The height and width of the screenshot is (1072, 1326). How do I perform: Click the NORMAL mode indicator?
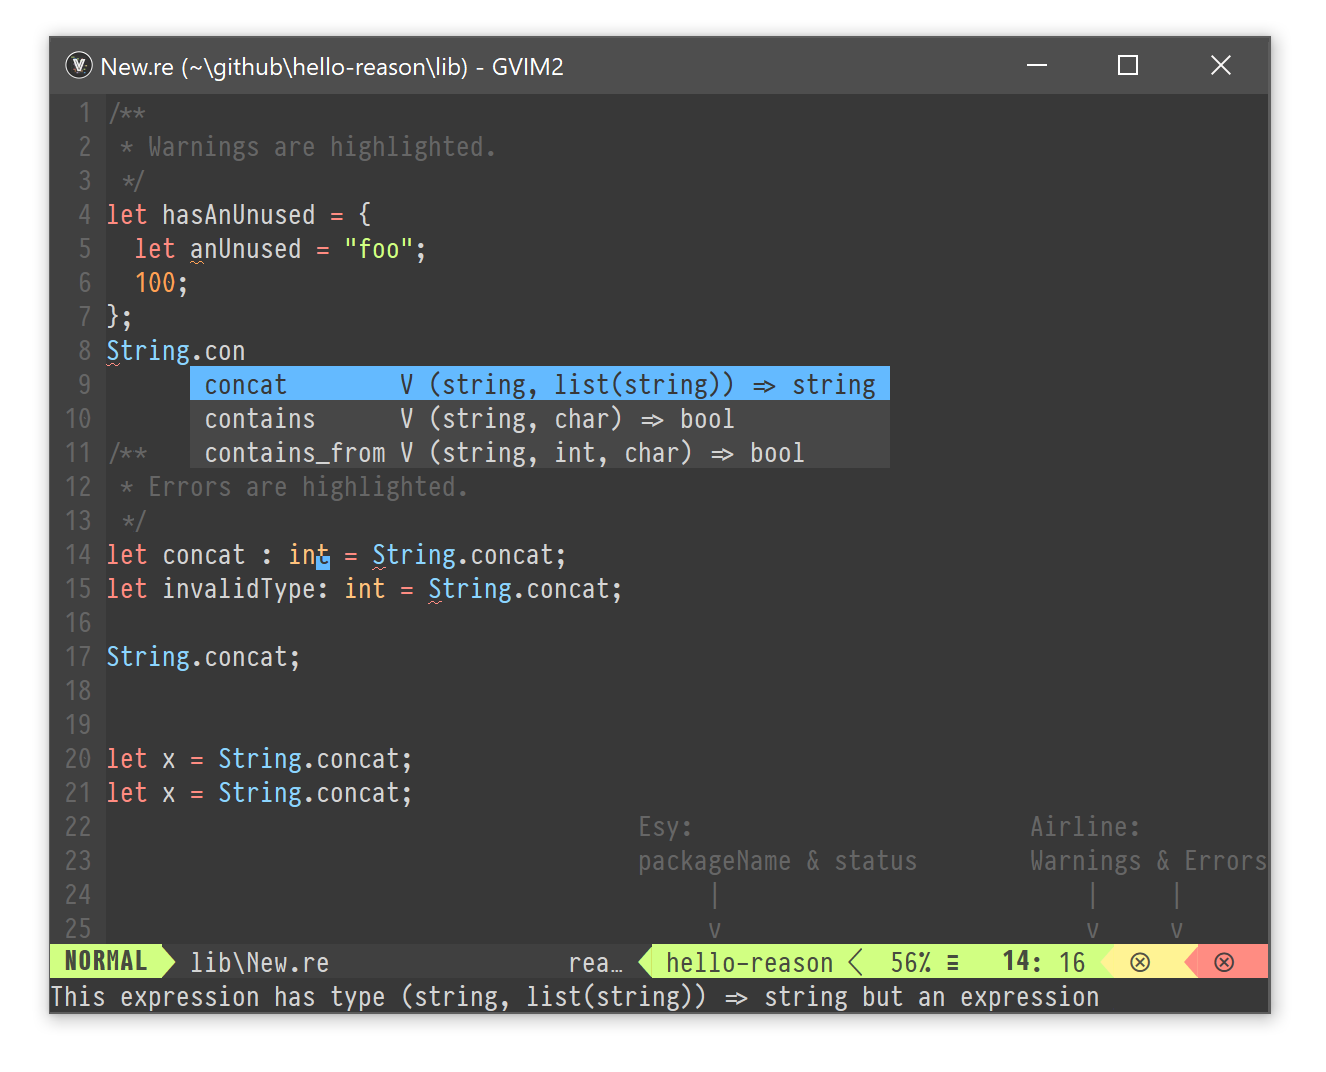click(x=105, y=962)
